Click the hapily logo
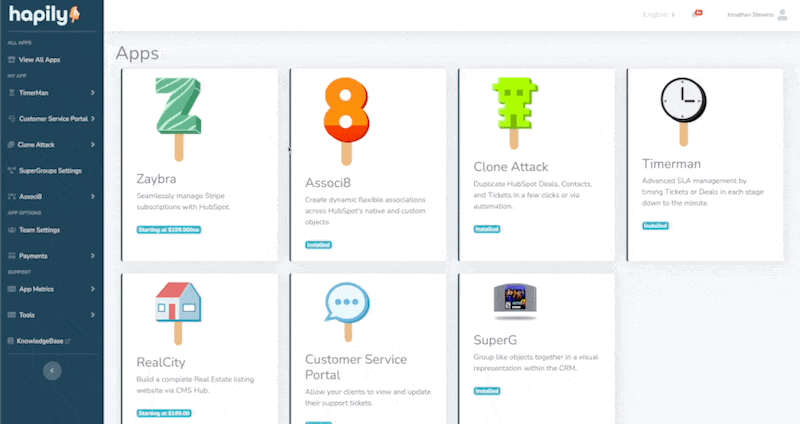Viewport: 800px width, 424px height. (x=44, y=15)
